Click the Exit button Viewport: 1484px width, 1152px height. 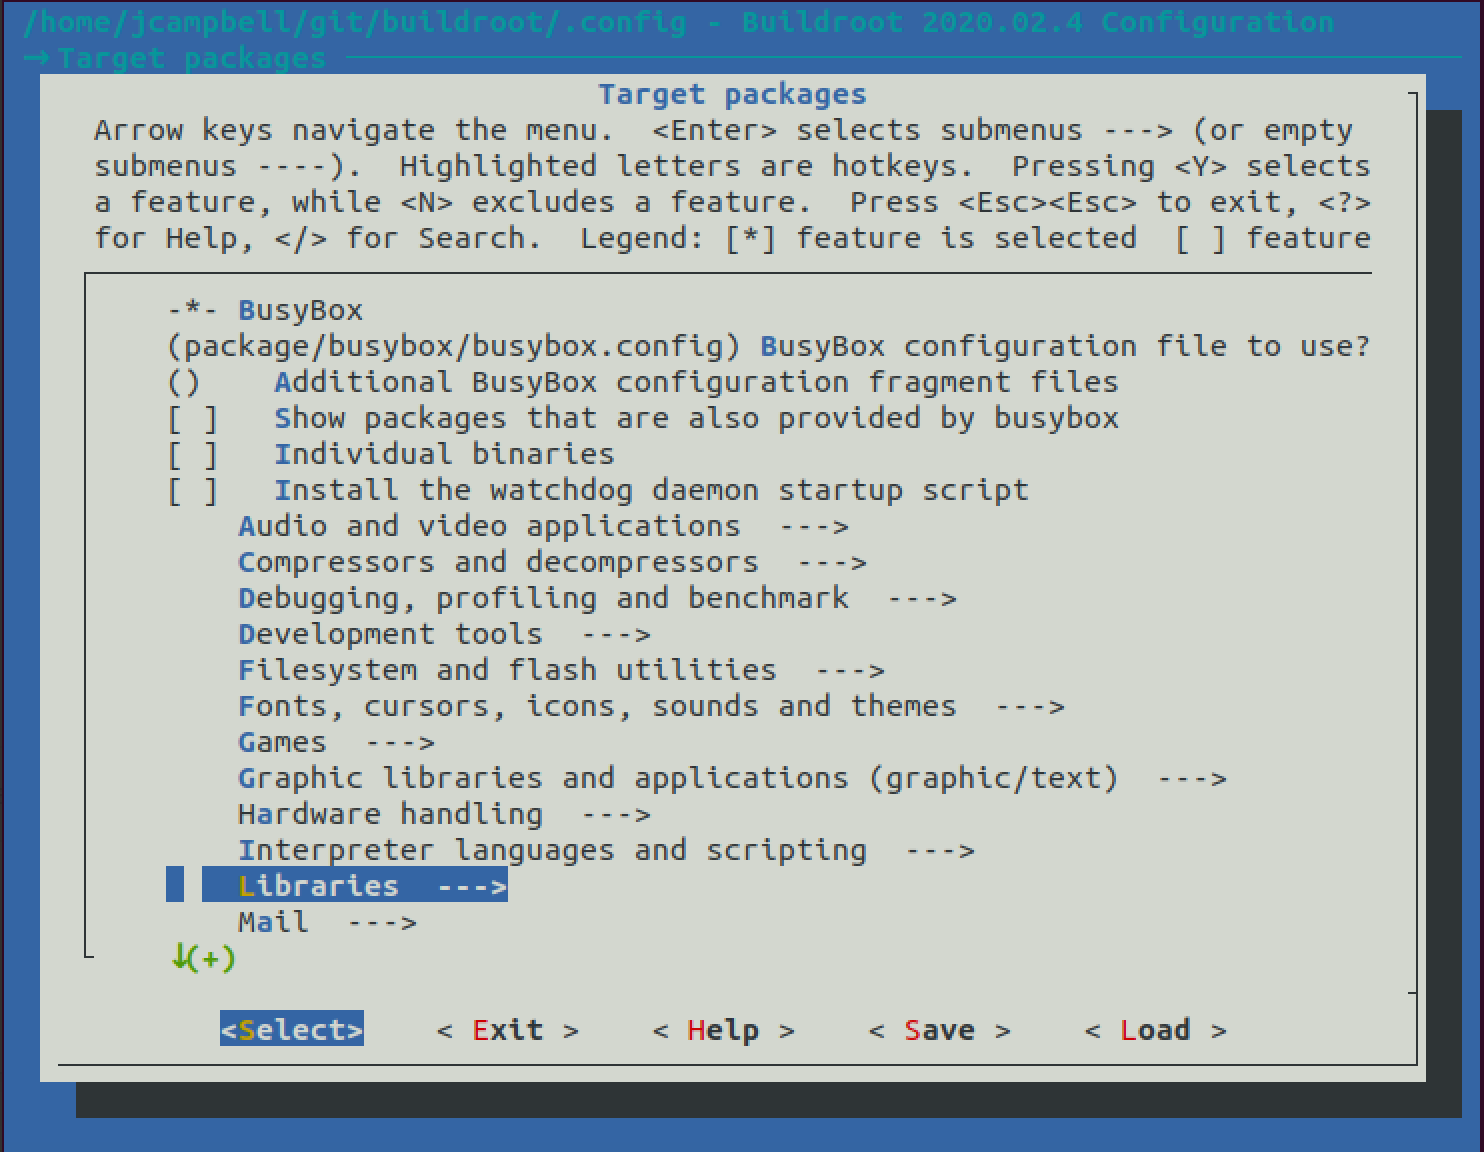(508, 1030)
